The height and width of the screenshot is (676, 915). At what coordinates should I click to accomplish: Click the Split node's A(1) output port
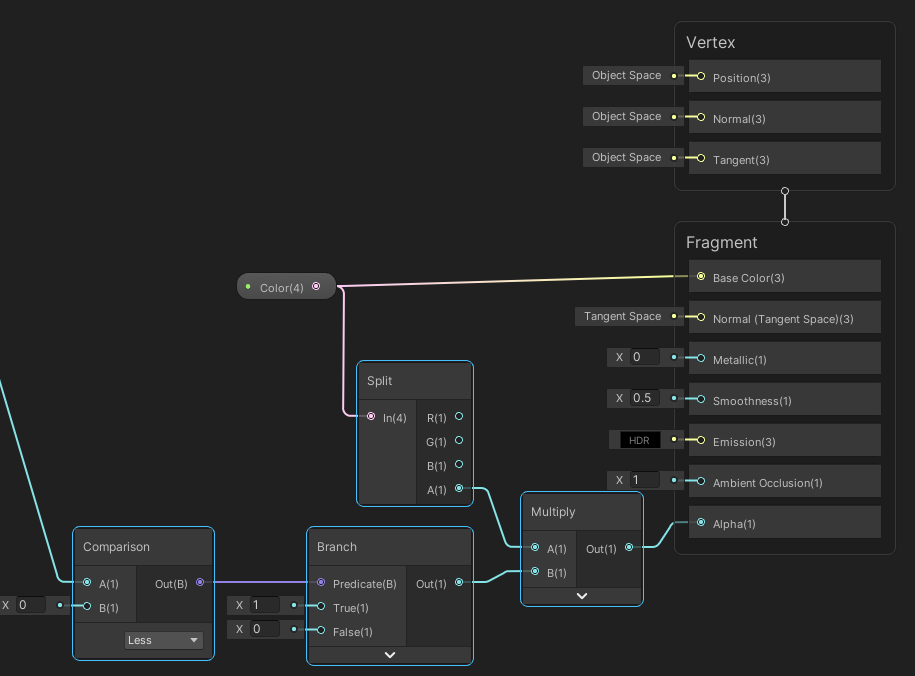459,489
